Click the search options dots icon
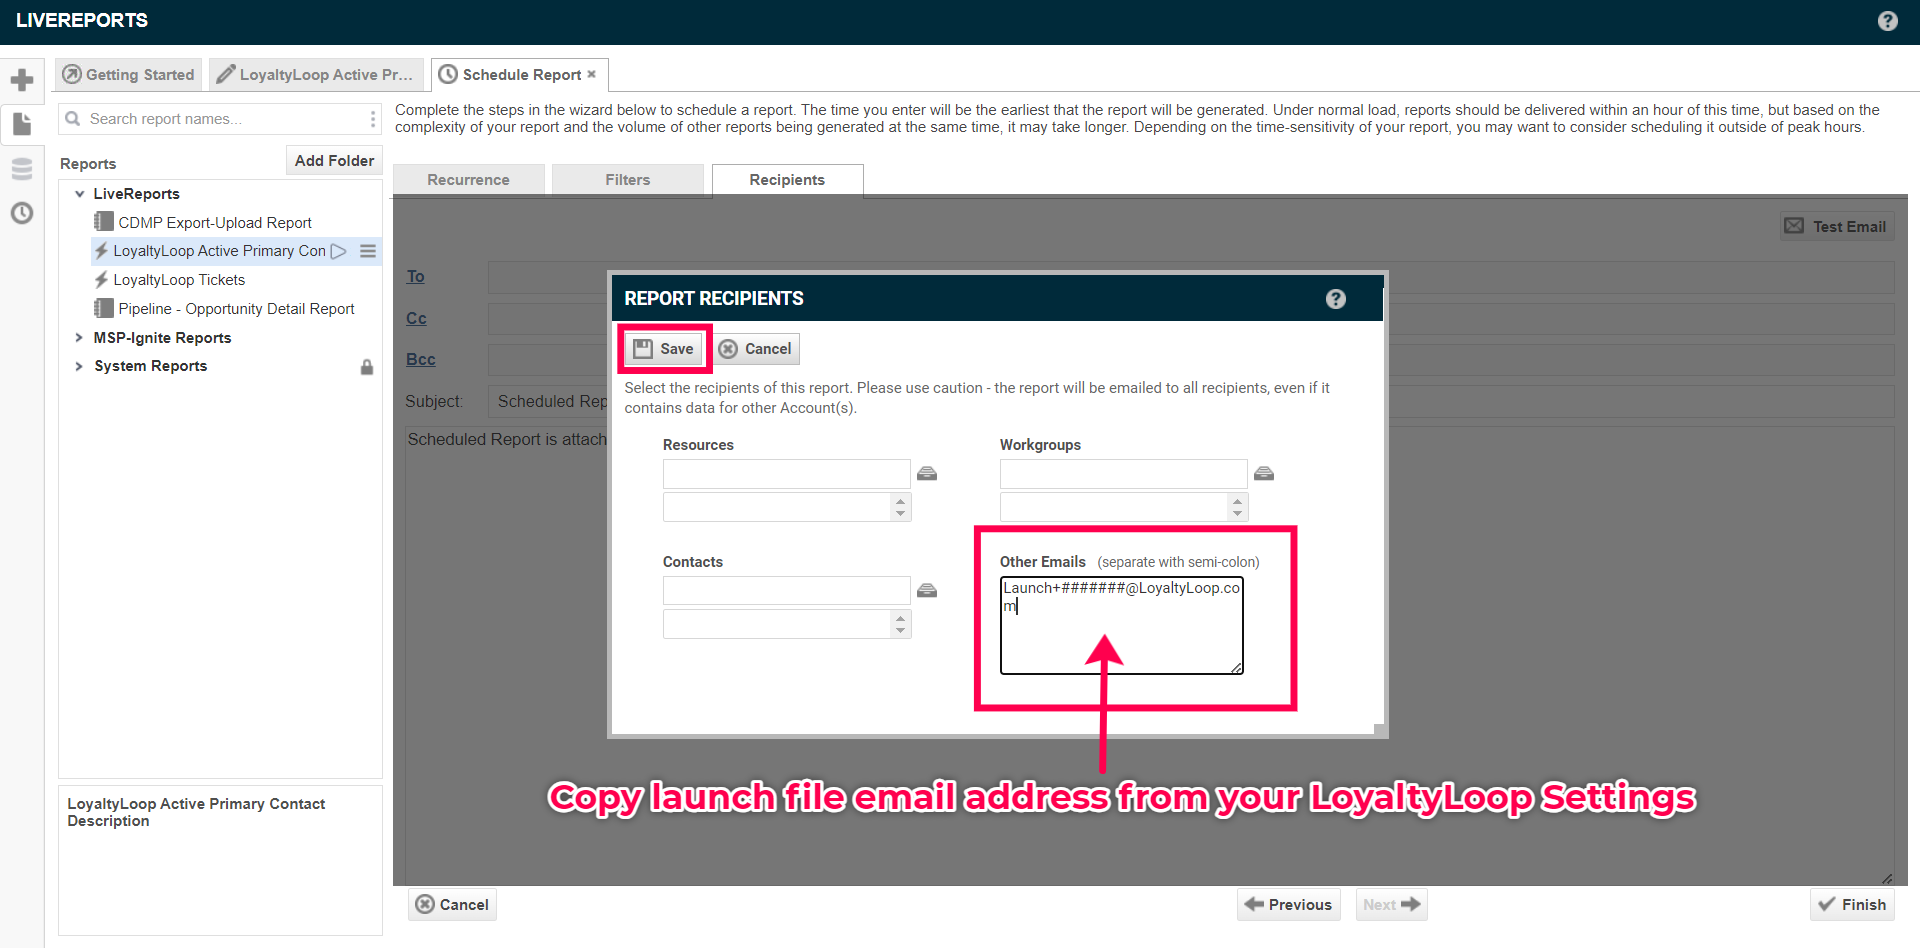 point(373,119)
